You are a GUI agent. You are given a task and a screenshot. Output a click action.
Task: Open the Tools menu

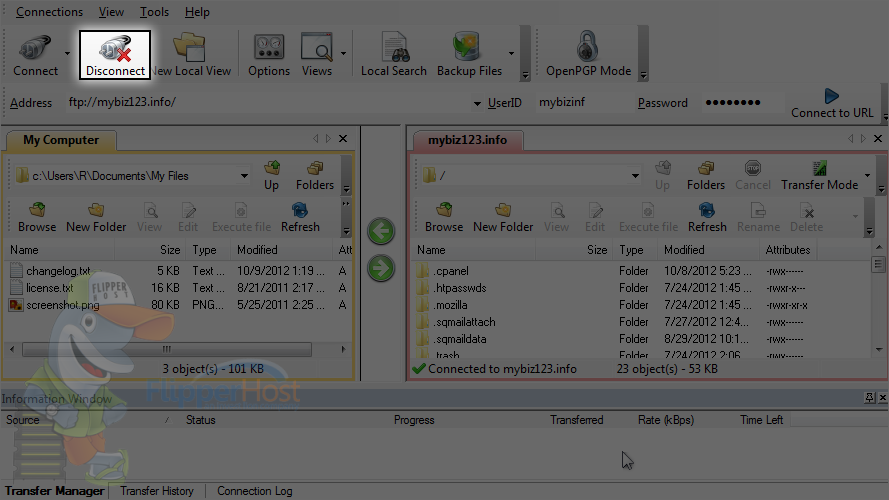coord(154,12)
